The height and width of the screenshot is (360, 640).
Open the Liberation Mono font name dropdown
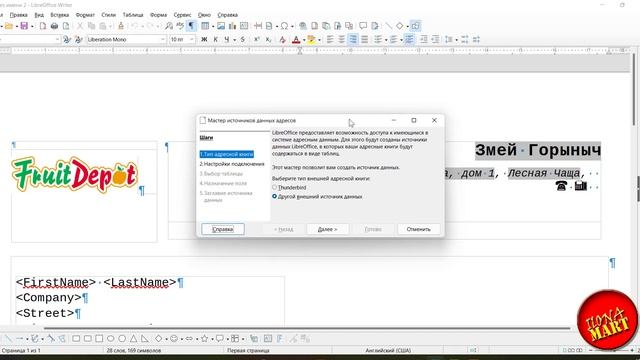(162, 40)
